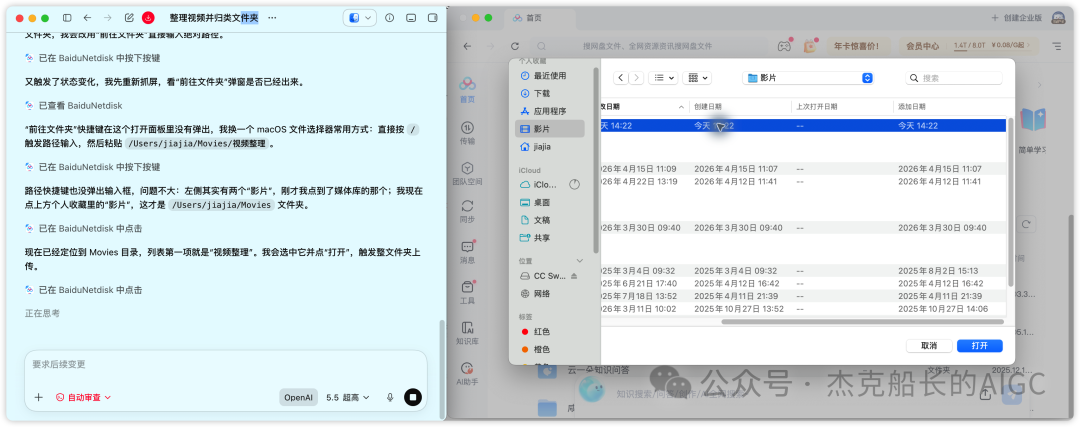Open the list view options dropdown
The image size is (1080, 427).
[x=664, y=79]
